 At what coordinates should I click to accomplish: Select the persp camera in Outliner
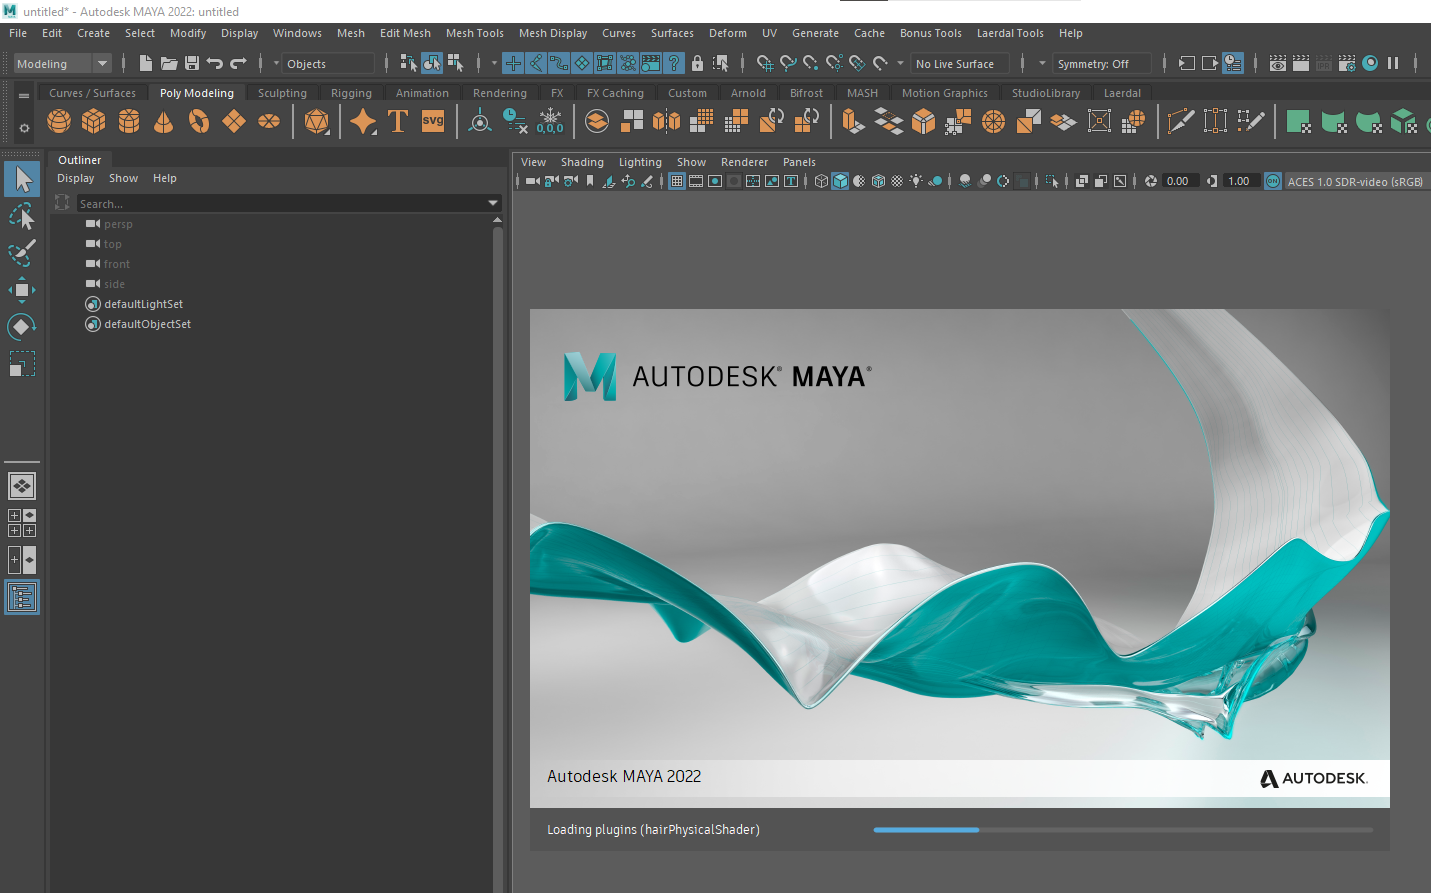pos(118,224)
